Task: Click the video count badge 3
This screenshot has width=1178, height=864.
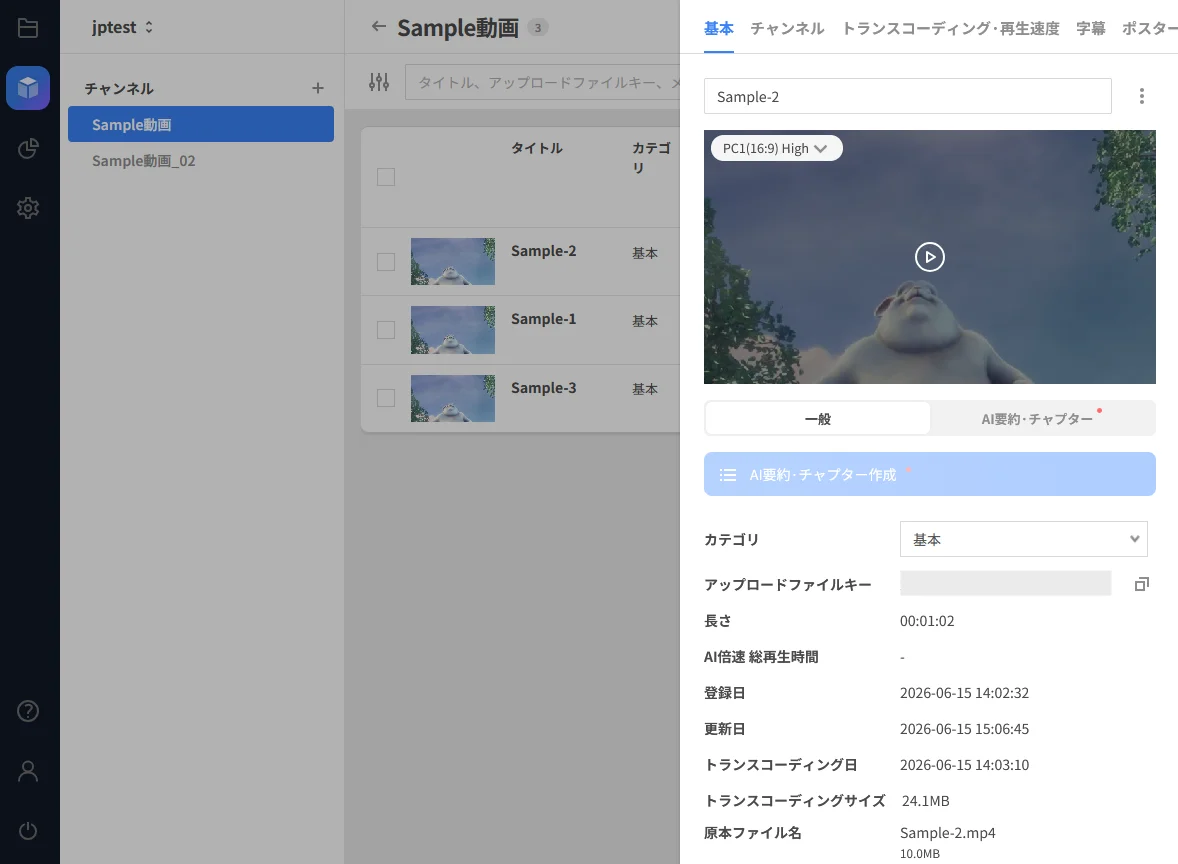Action: (x=538, y=28)
